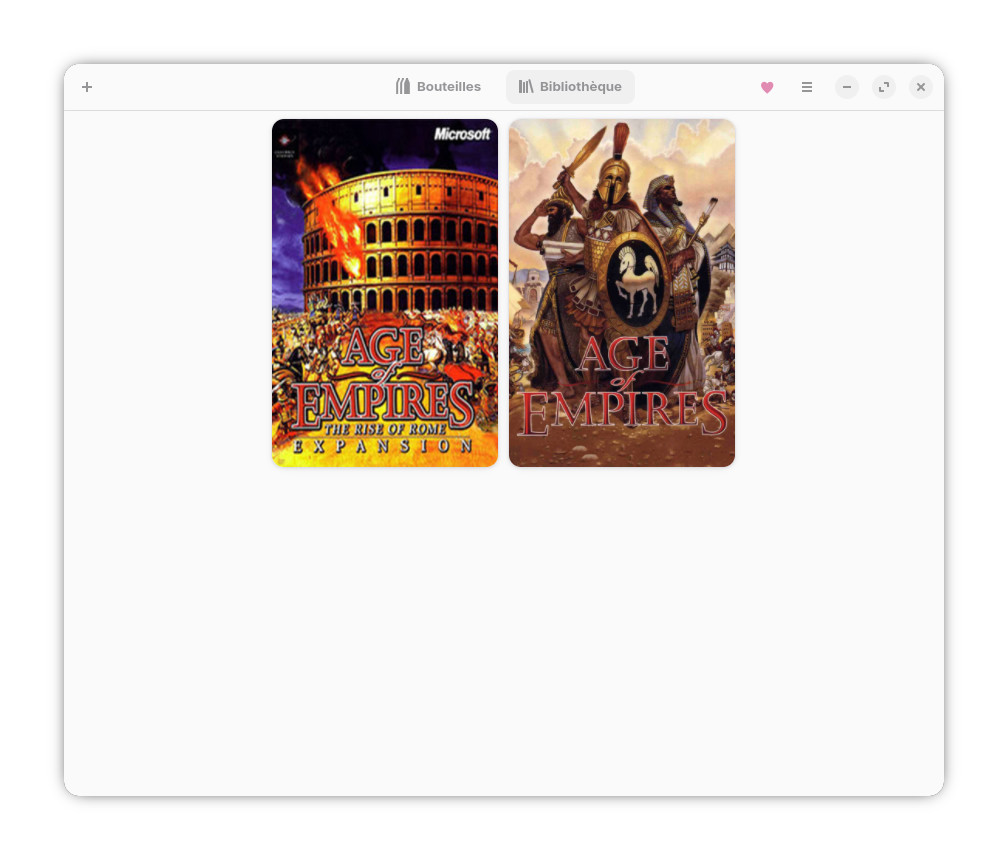Click the Microsoft logo on the Rise of Rome cover
This screenshot has height=860, width=1008.
coord(462,134)
